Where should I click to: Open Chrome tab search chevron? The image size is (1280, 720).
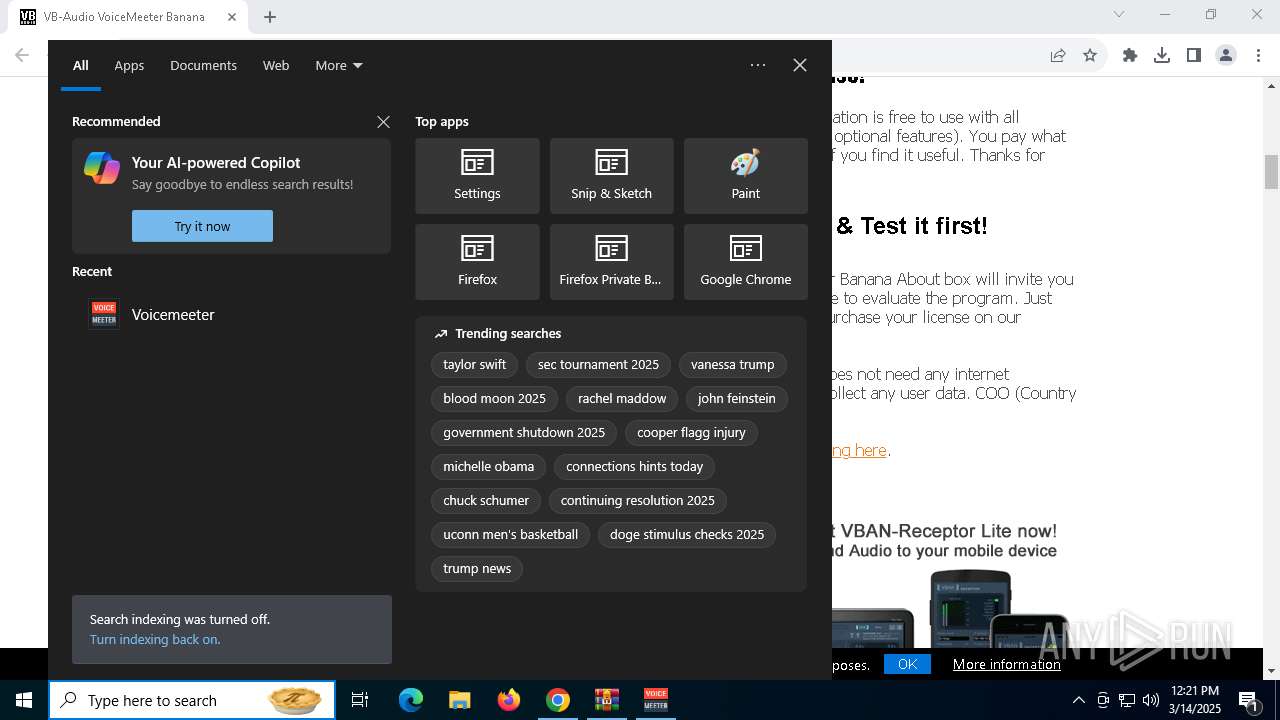[1119, 14]
